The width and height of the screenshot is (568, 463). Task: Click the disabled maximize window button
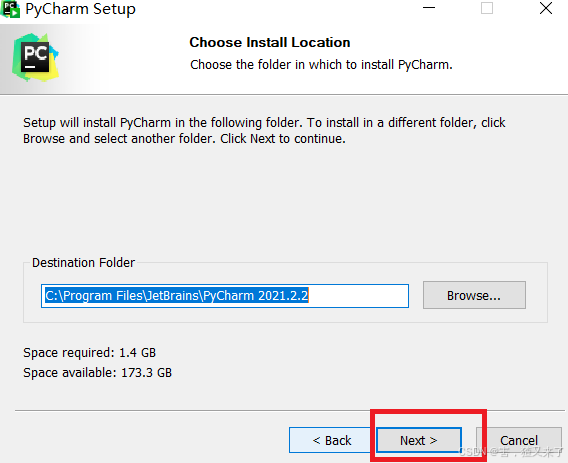tap(487, 8)
